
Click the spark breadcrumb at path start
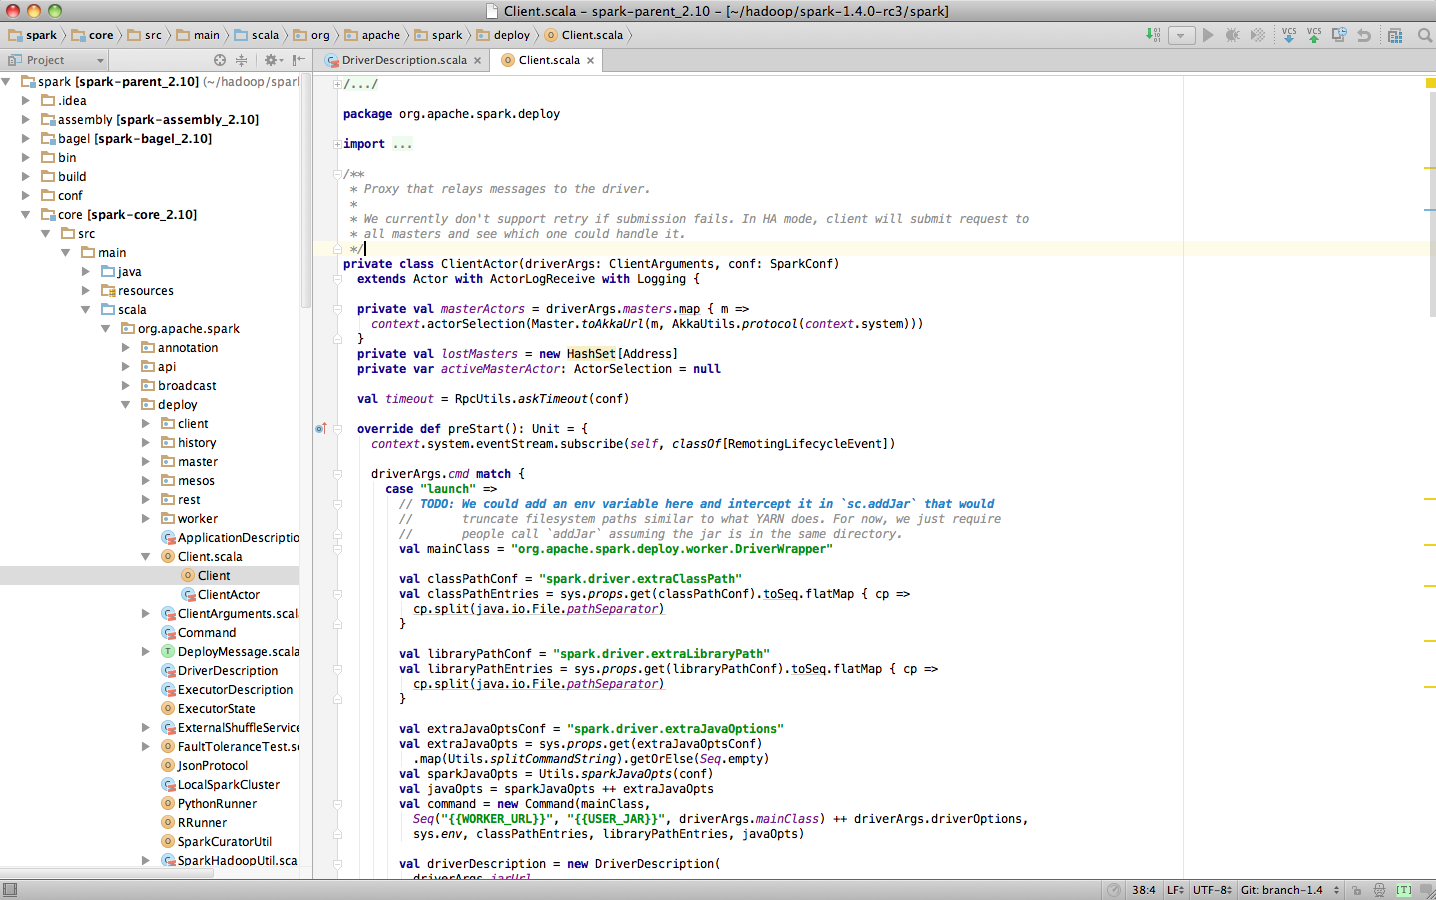point(33,35)
